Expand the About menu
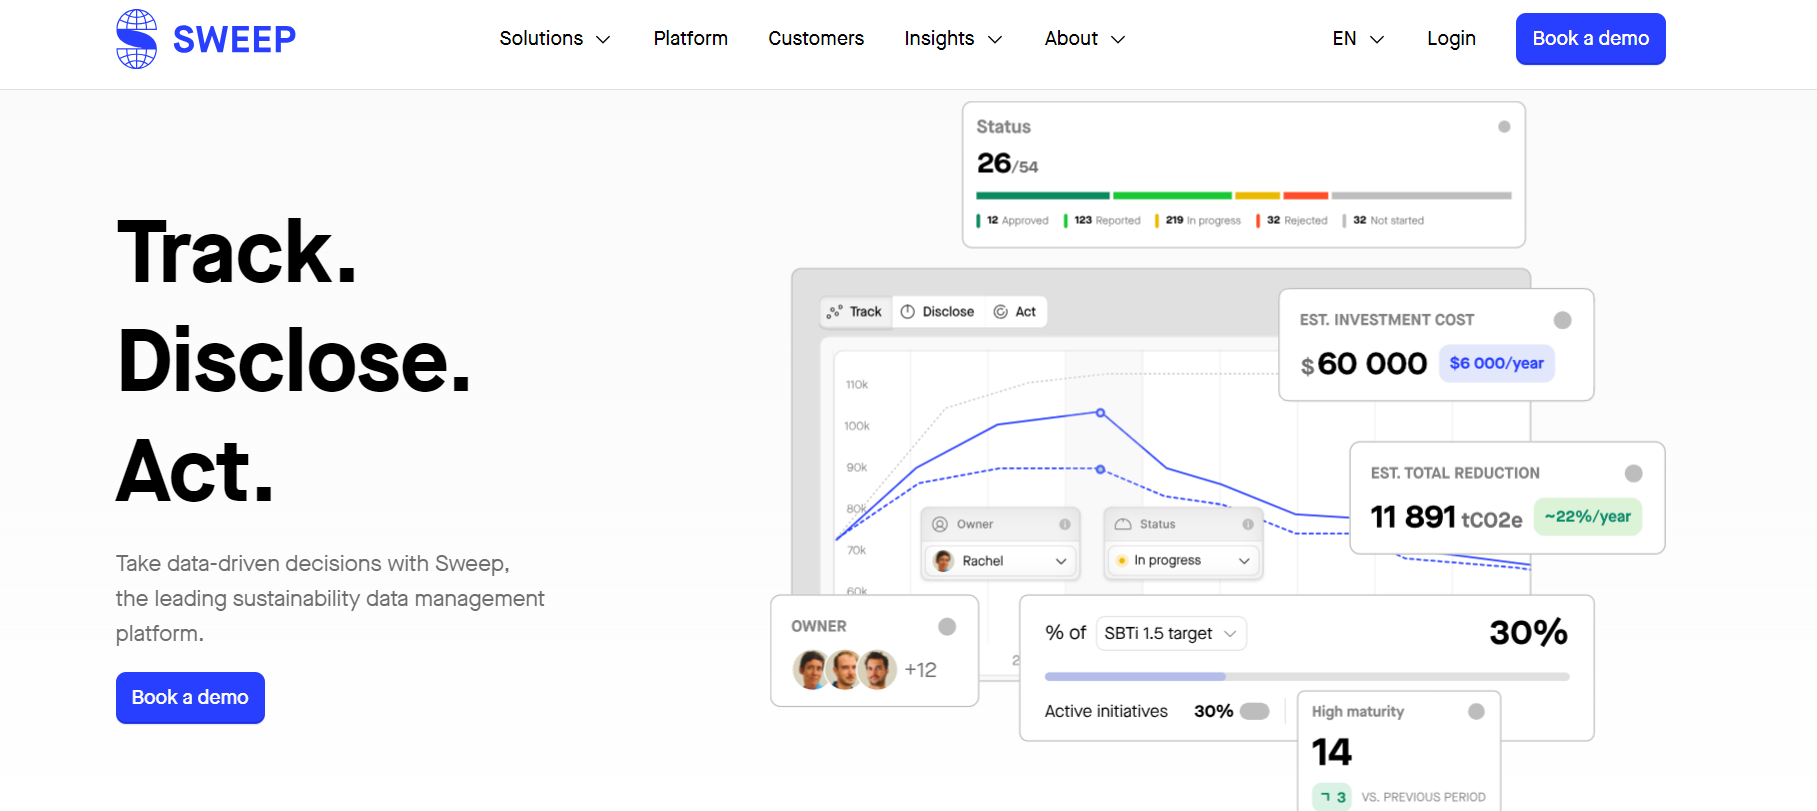The height and width of the screenshot is (811, 1817). coord(1085,39)
